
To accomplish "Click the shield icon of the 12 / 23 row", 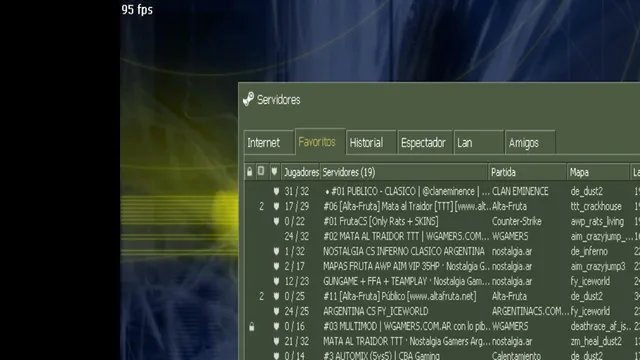I will pos(276,281).
